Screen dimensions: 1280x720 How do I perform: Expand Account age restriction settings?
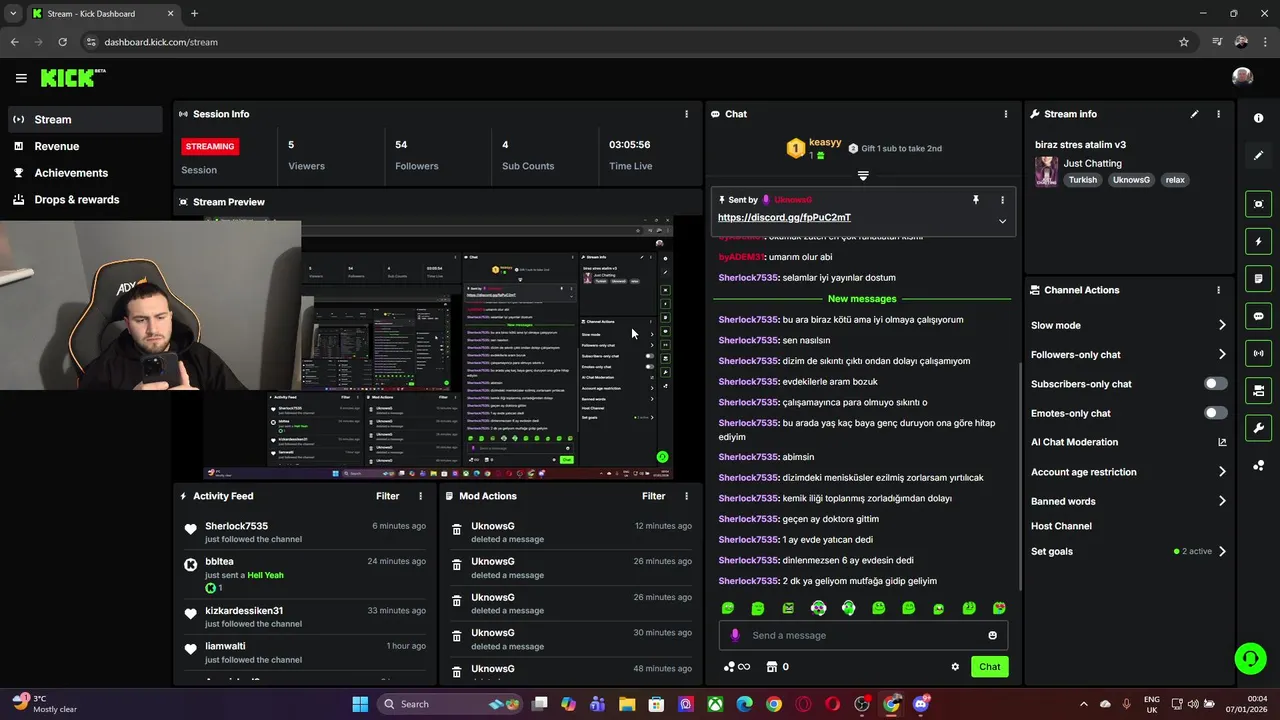point(1222,472)
